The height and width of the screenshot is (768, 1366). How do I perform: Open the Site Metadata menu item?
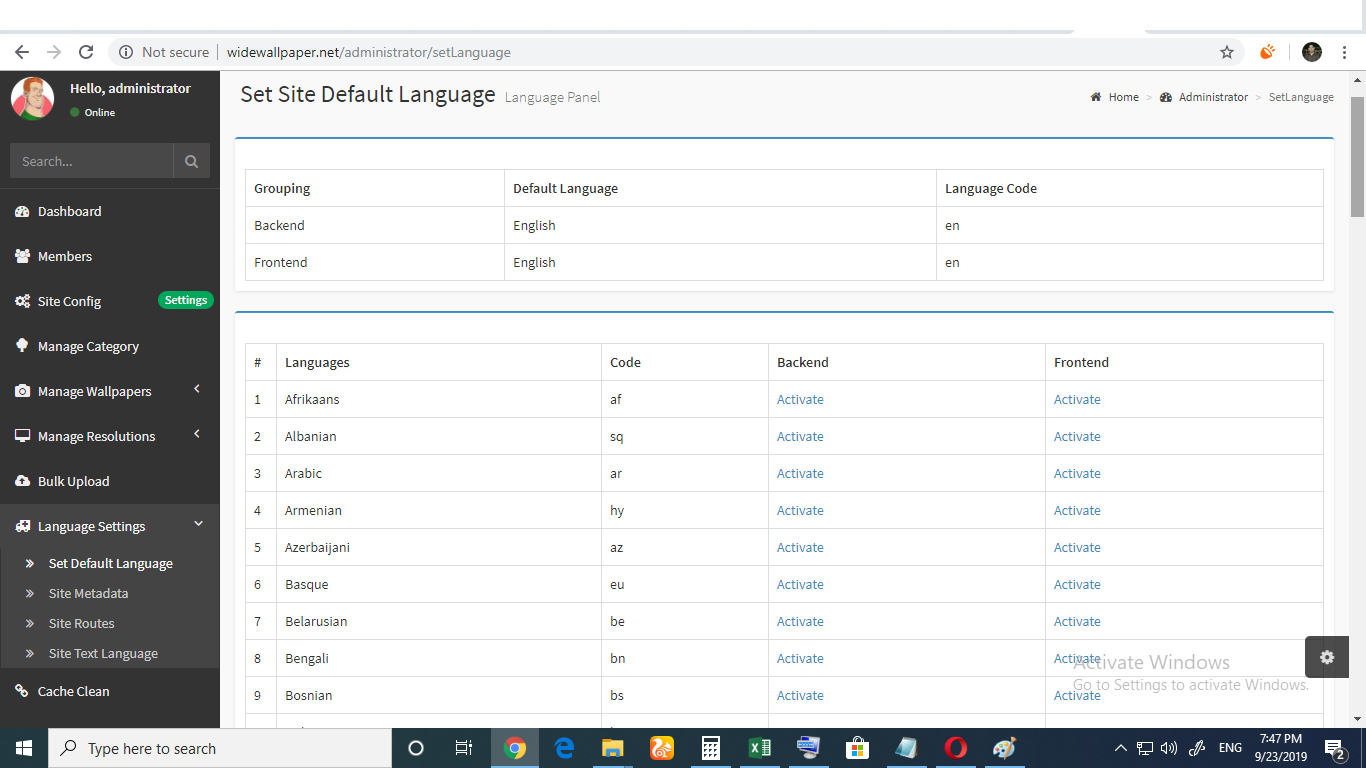(x=88, y=594)
